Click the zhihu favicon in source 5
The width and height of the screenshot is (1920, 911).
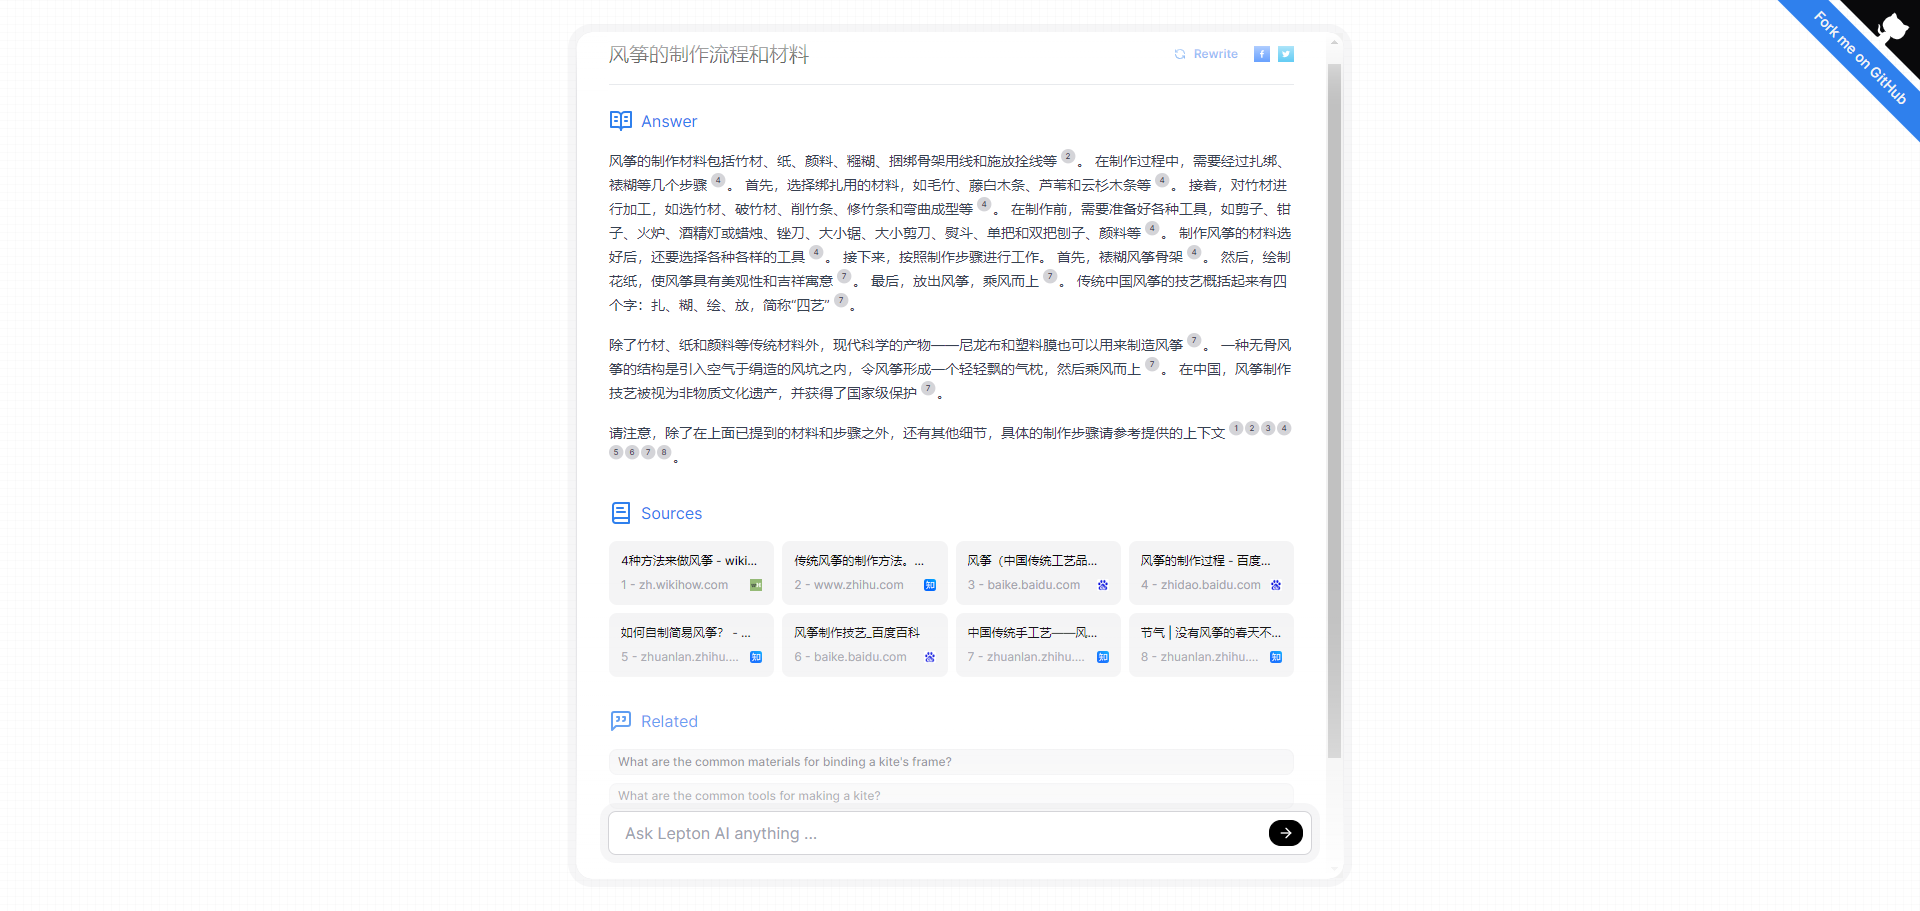pyautogui.click(x=756, y=657)
